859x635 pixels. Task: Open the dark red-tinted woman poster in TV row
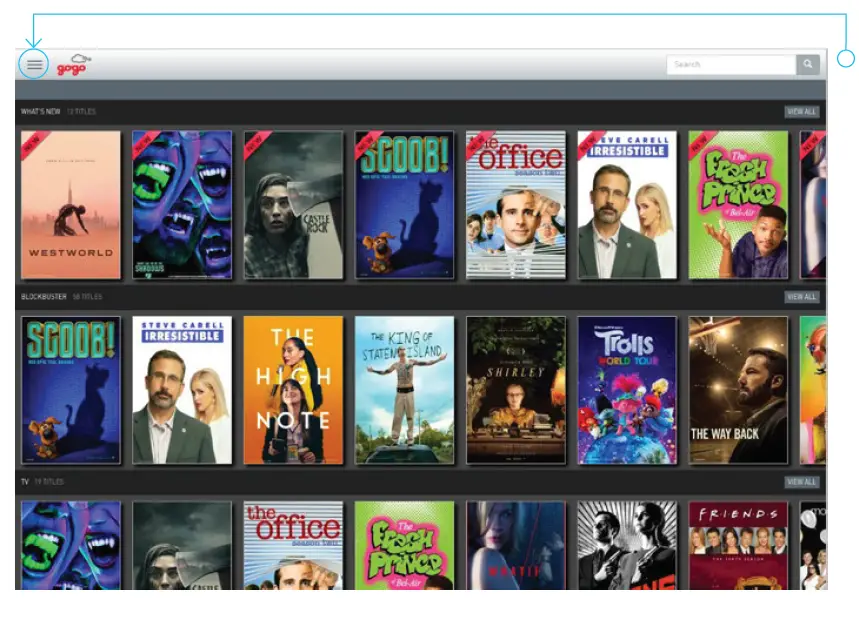(516, 546)
